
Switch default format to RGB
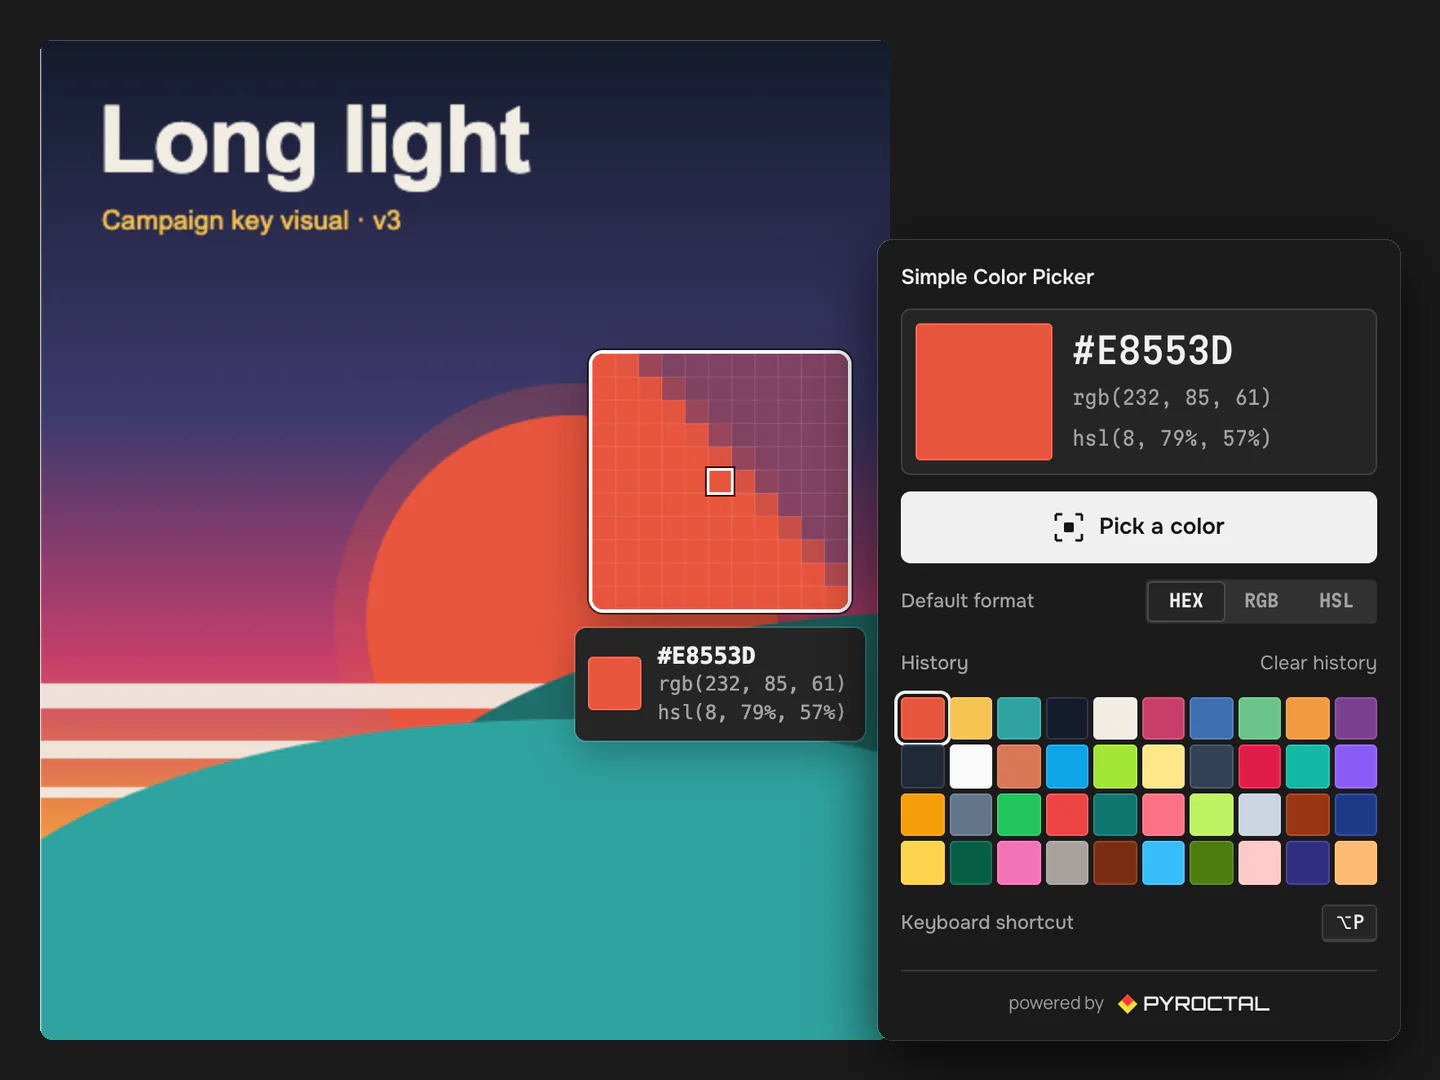tap(1261, 601)
